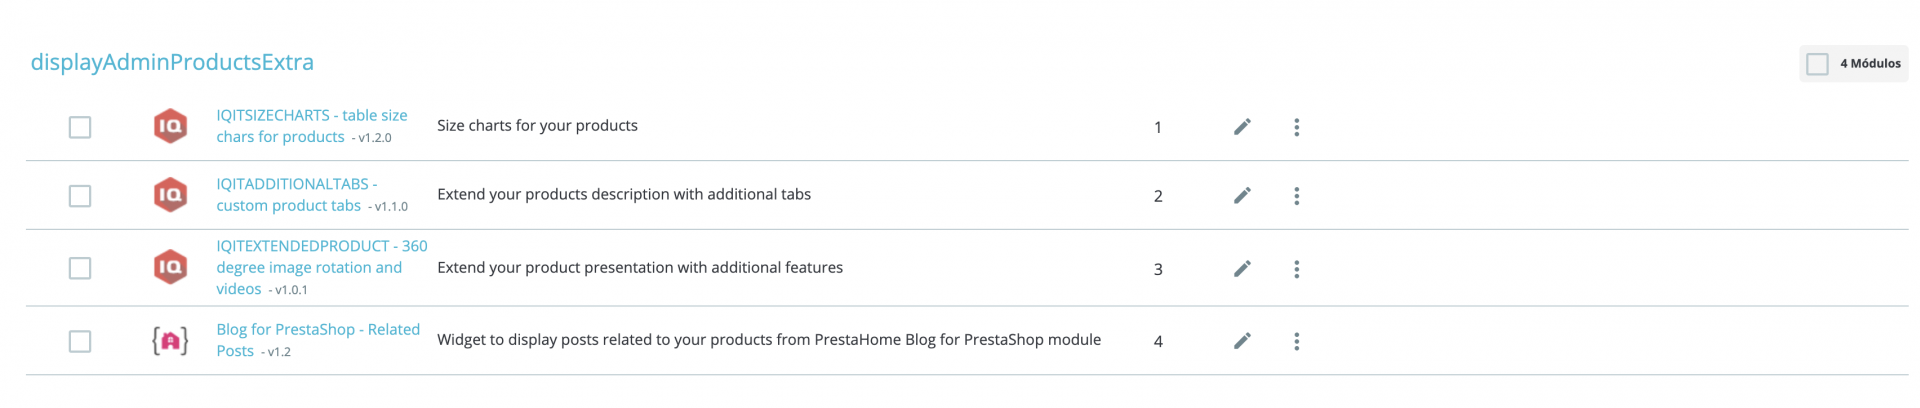Click the IQITADDITIONALTABS module IQ logo icon
The height and width of the screenshot is (408, 1920).
170,195
